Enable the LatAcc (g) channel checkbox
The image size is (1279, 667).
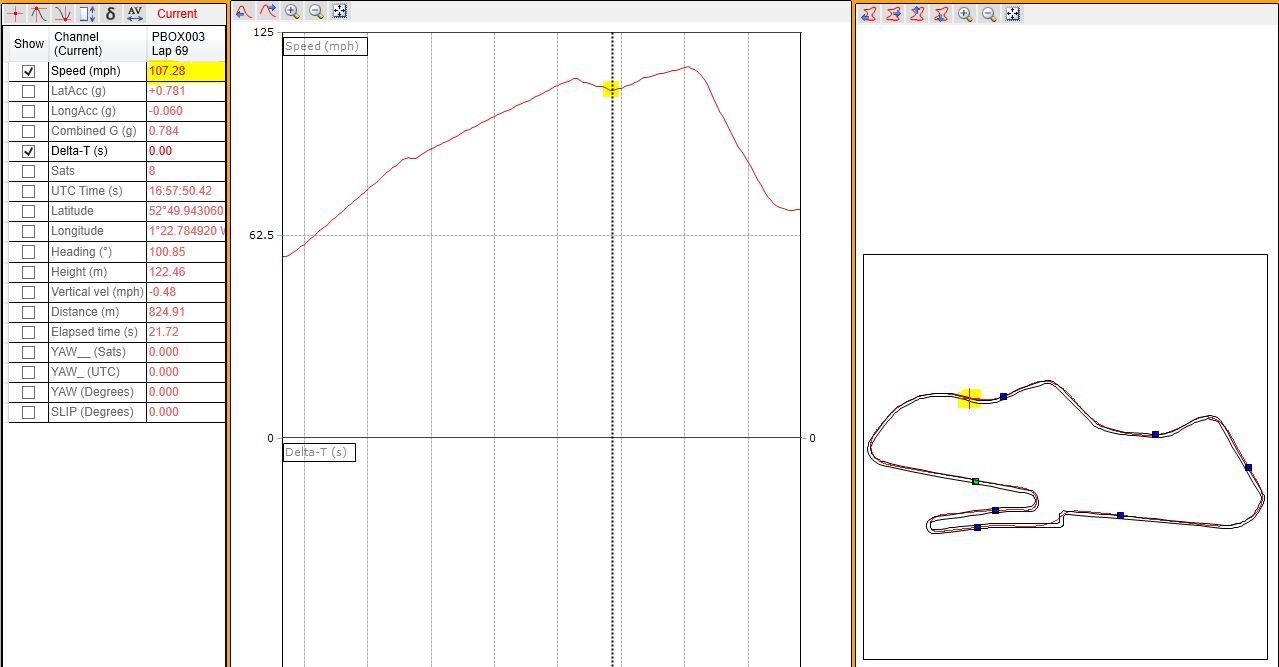click(29, 91)
